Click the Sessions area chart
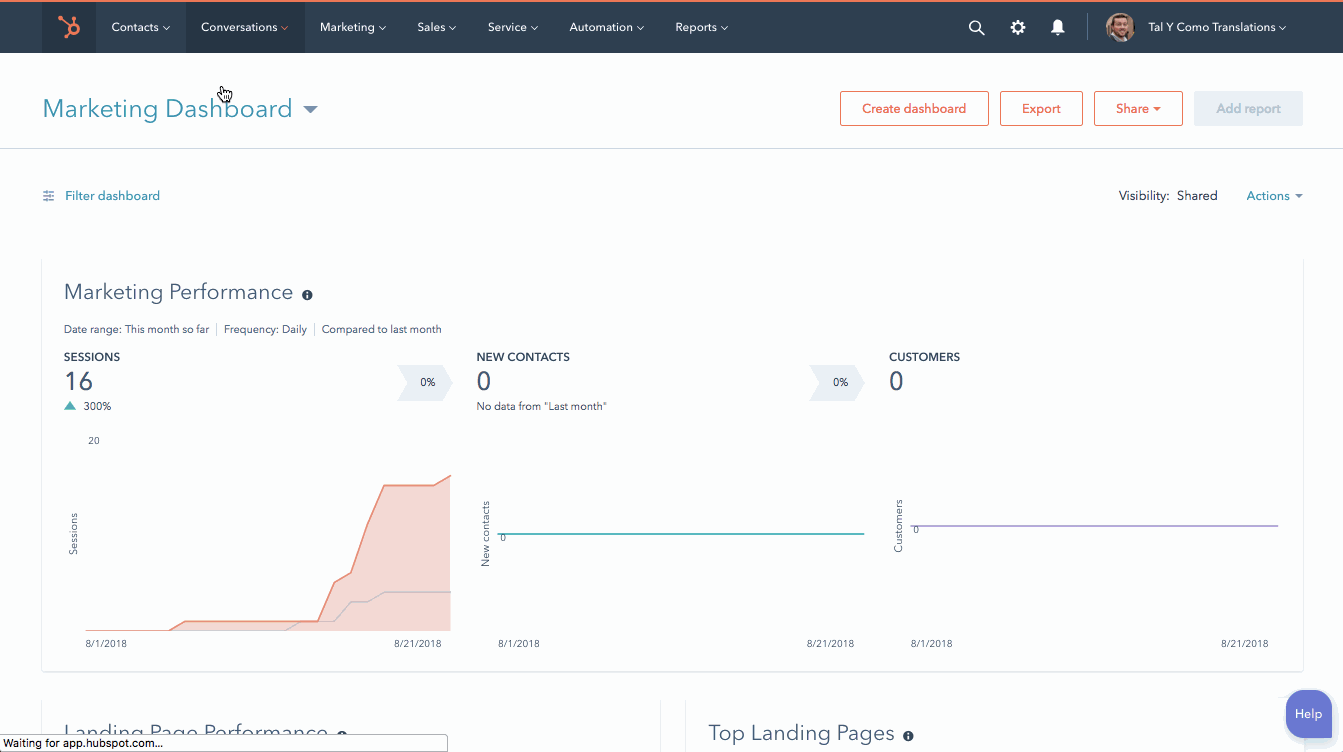 (x=400, y=570)
